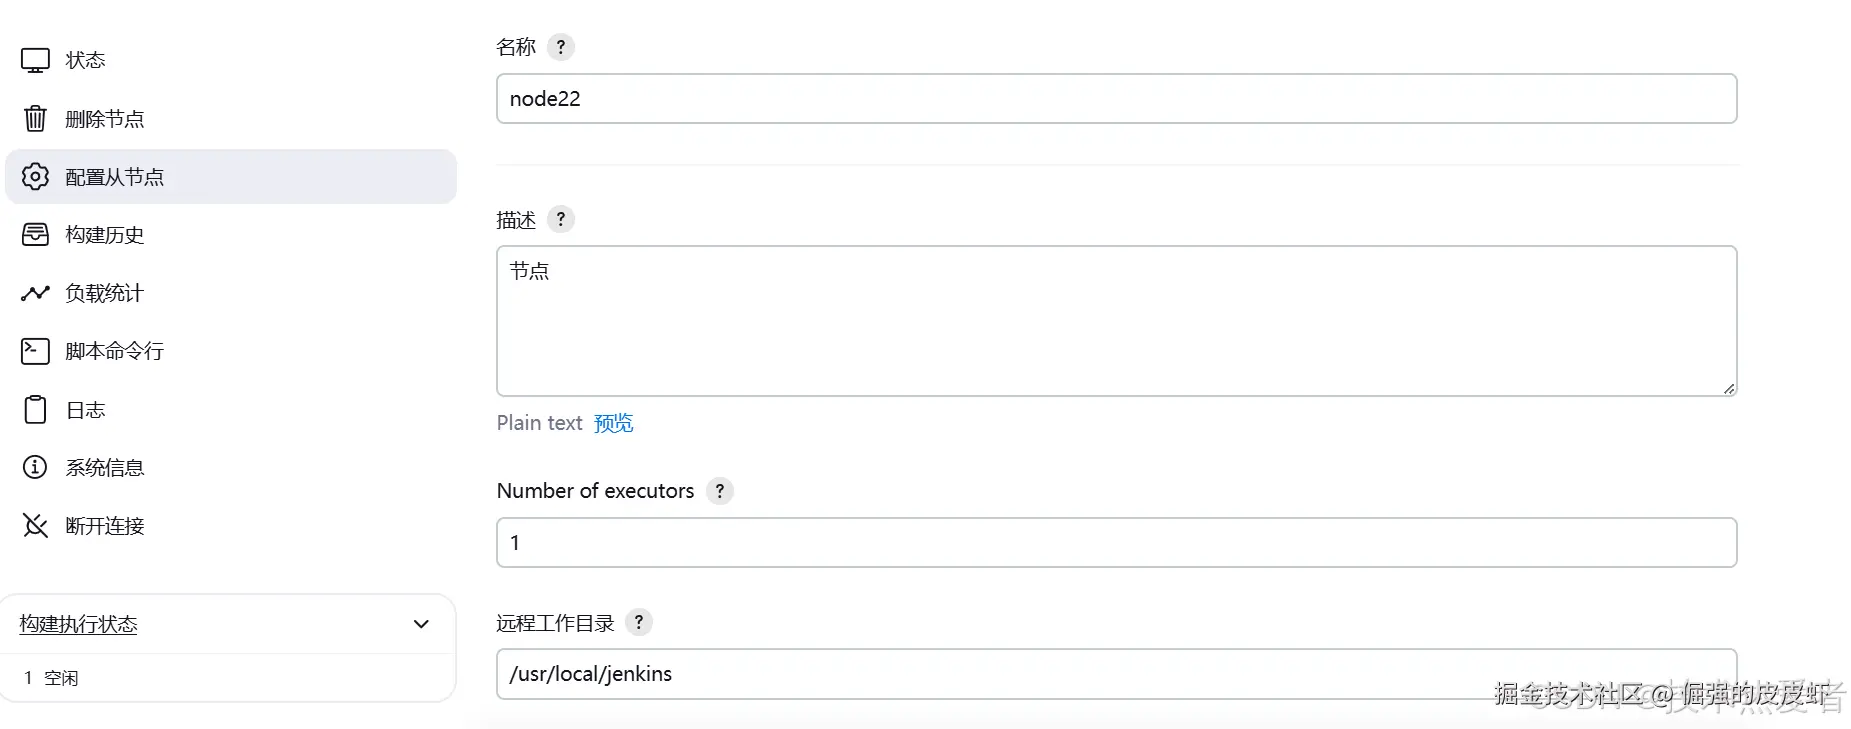Open the 构建执行状态 link
This screenshot has width=1851, height=729.
coord(78,624)
